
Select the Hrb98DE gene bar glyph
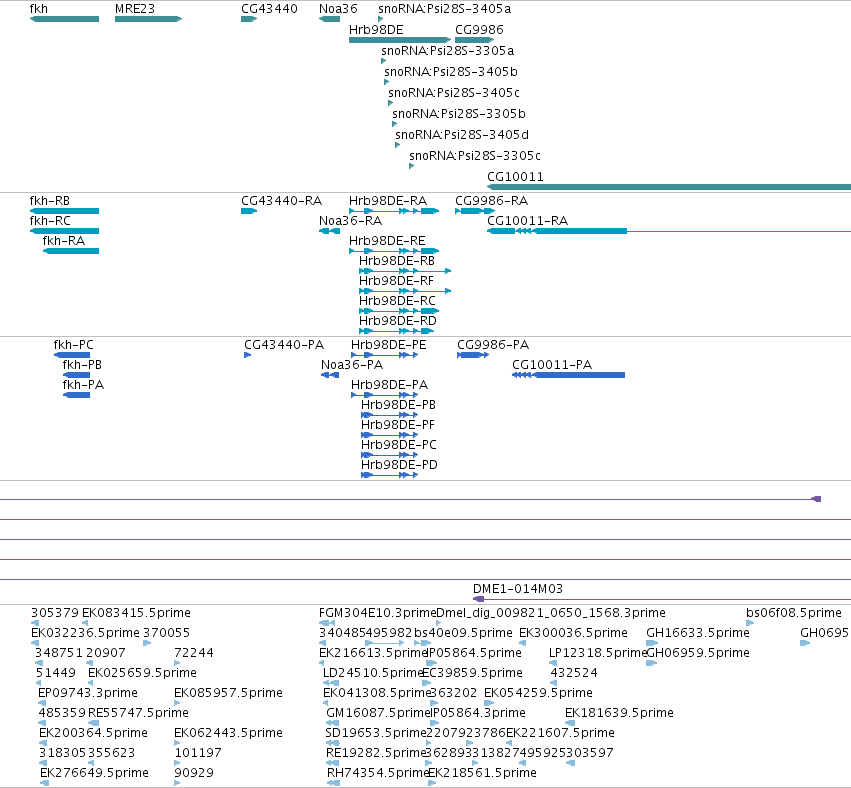(399, 40)
